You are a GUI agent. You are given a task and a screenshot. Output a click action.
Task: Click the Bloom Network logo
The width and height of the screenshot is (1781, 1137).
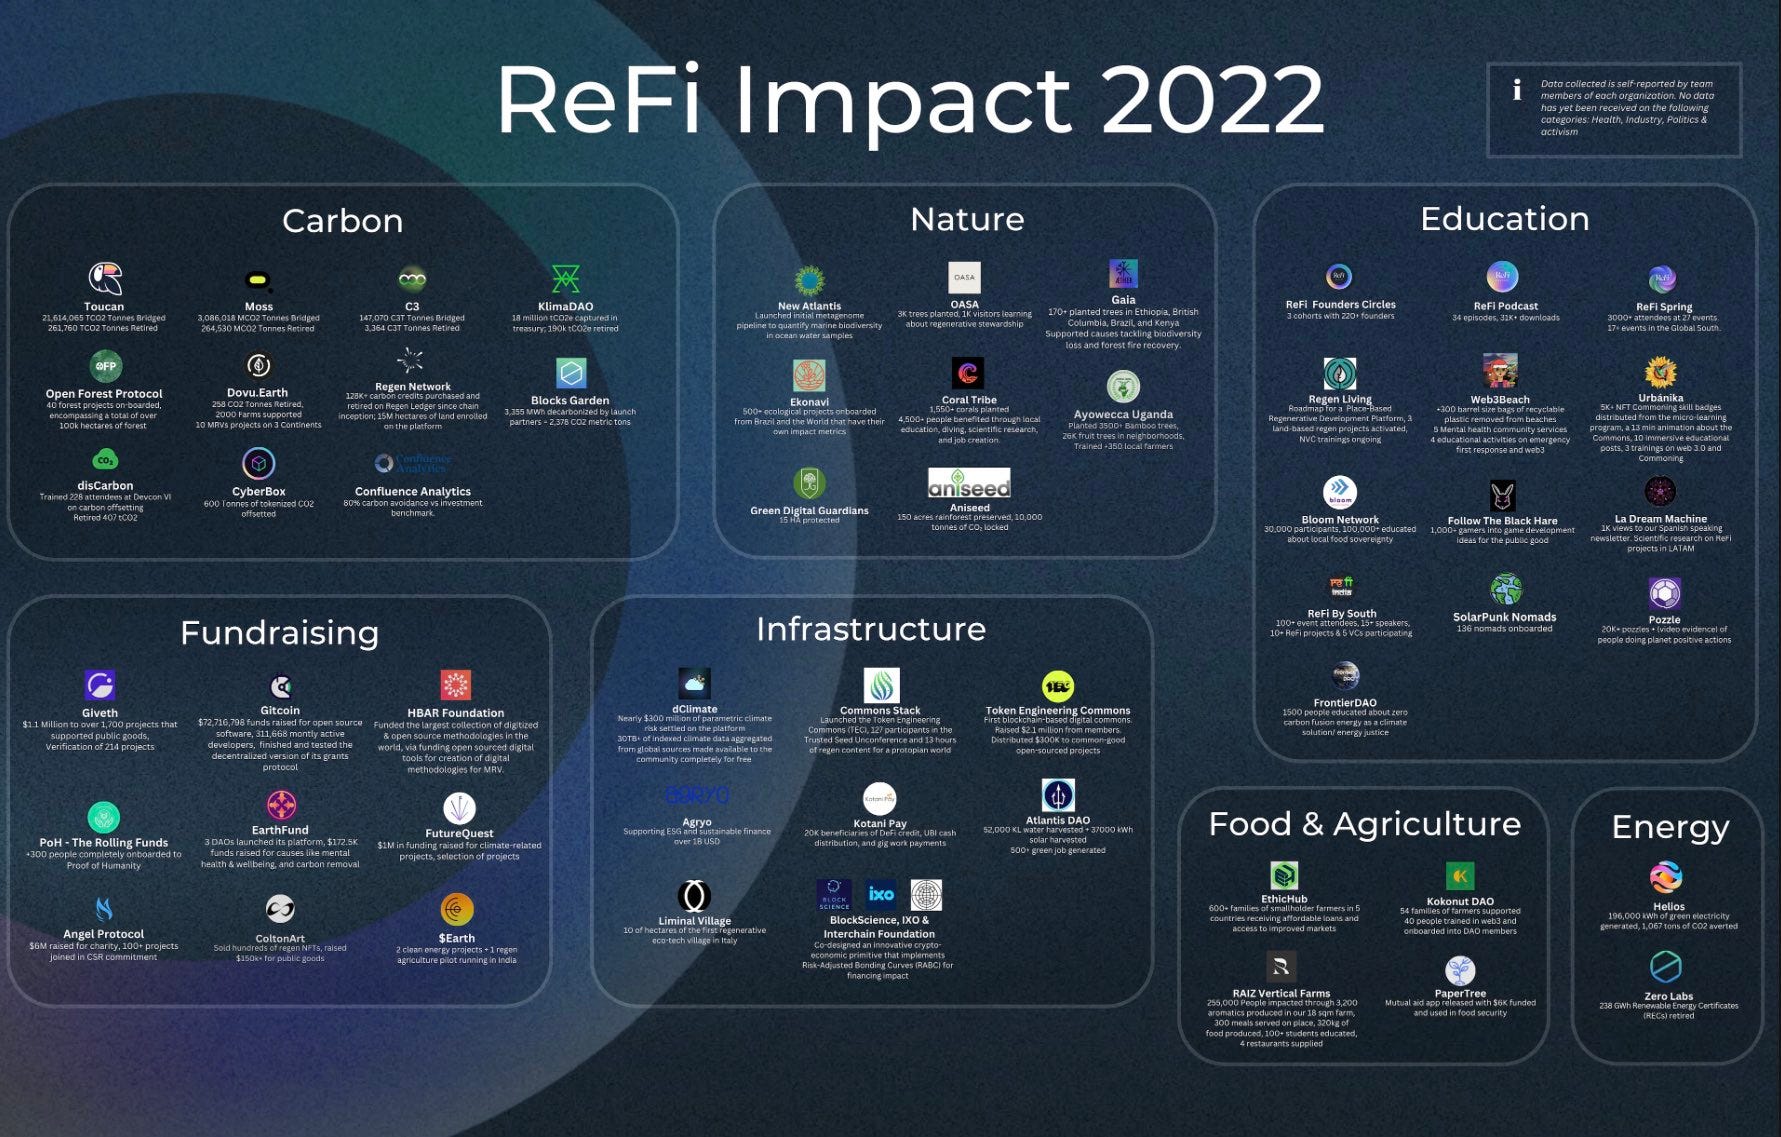(x=1340, y=493)
